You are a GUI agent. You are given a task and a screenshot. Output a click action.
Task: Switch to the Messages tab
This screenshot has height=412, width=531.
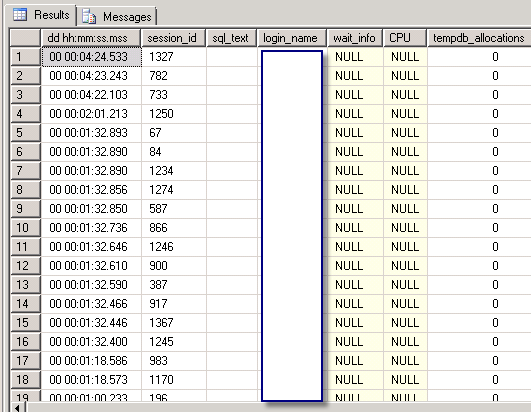(117, 17)
